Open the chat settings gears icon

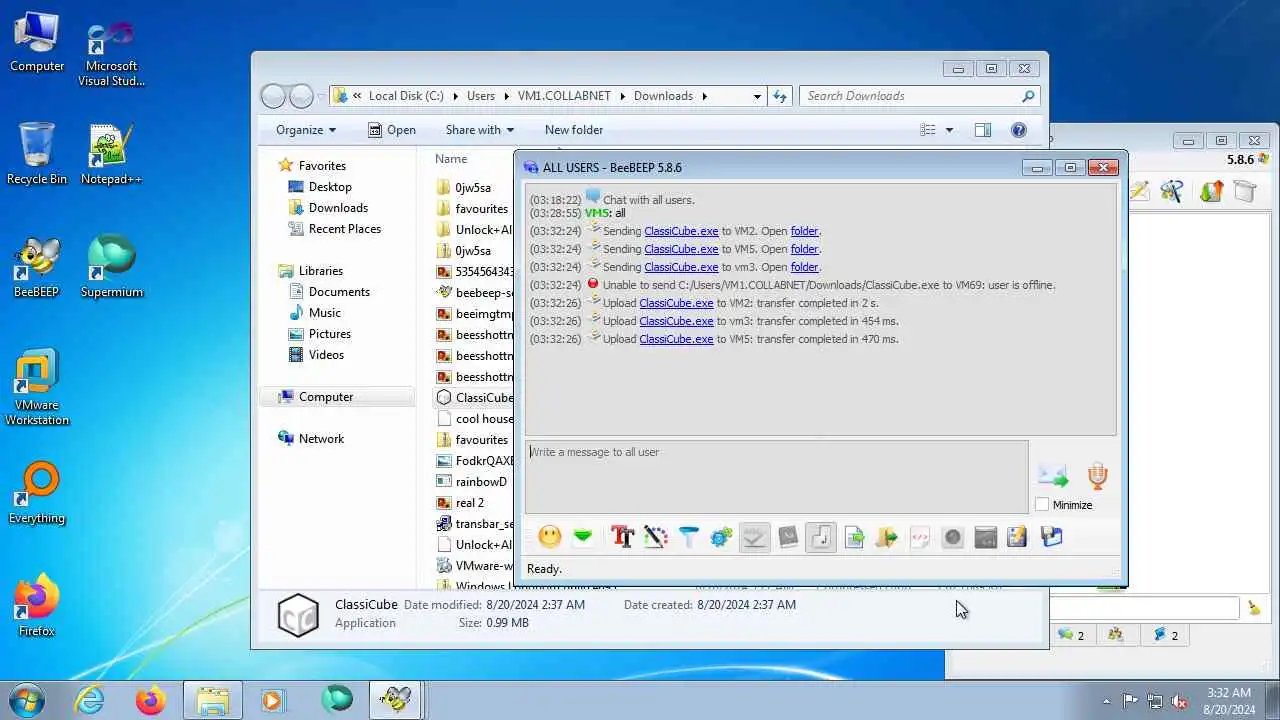[x=721, y=537]
